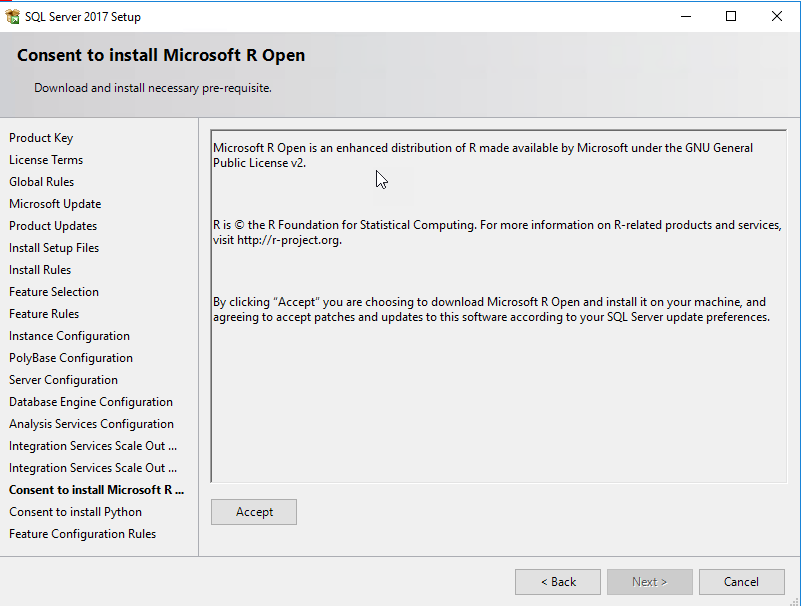The image size is (801, 606).
Task: Click the Accept button
Action: (254, 512)
